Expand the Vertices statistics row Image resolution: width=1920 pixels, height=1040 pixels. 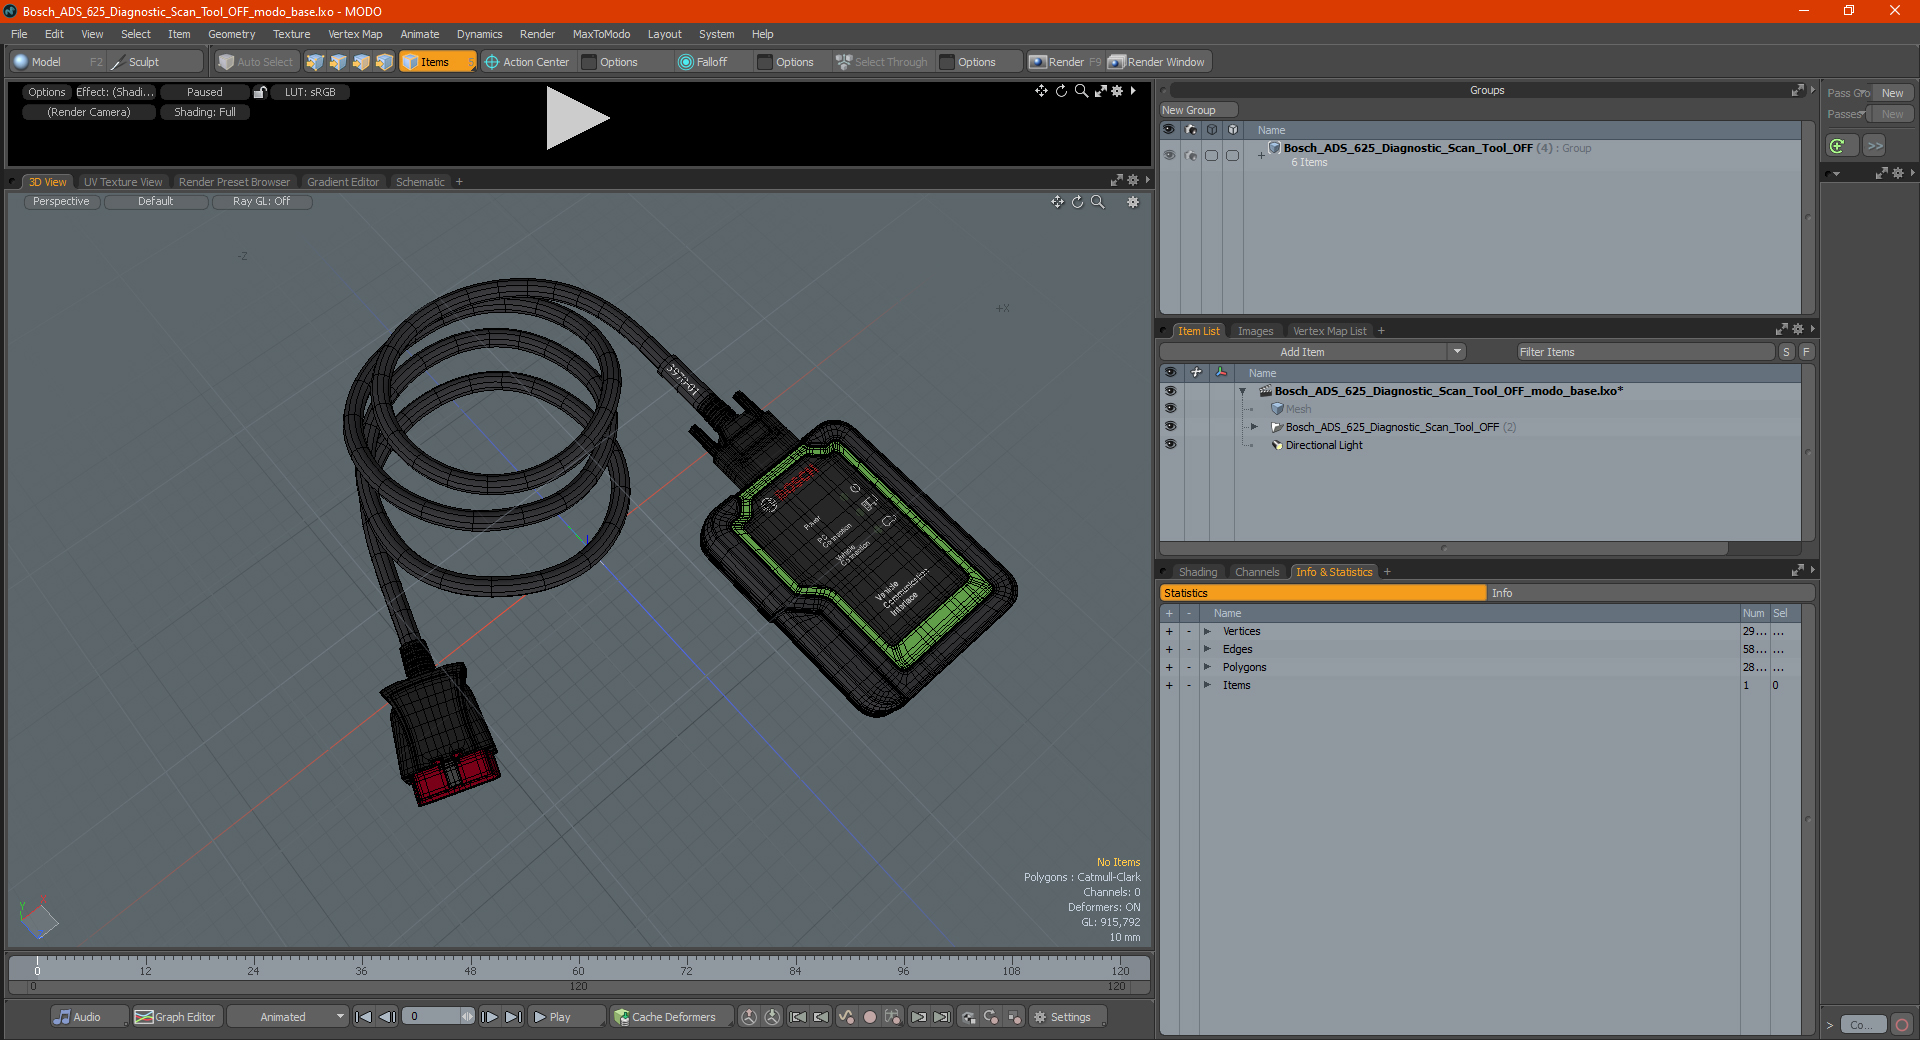(1207, 632)
